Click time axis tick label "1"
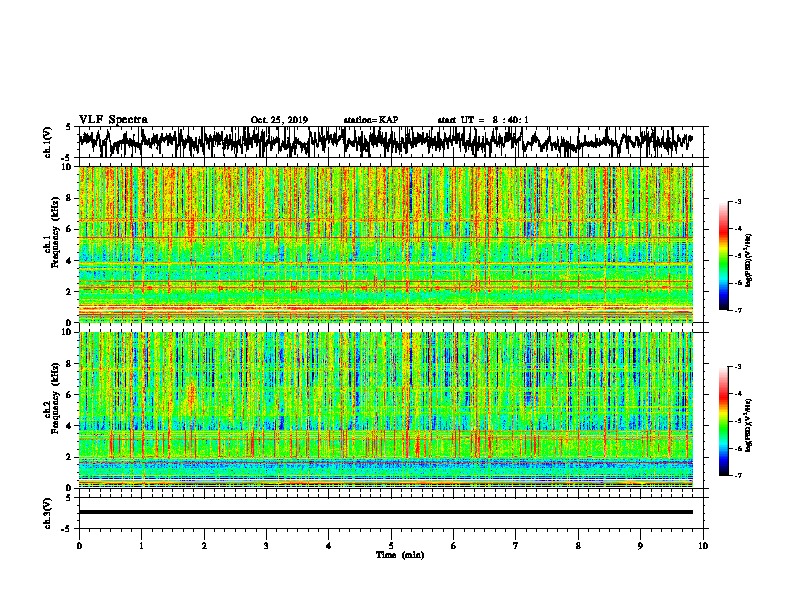Viewport: 792px width, 612px height. coord(141,546)
